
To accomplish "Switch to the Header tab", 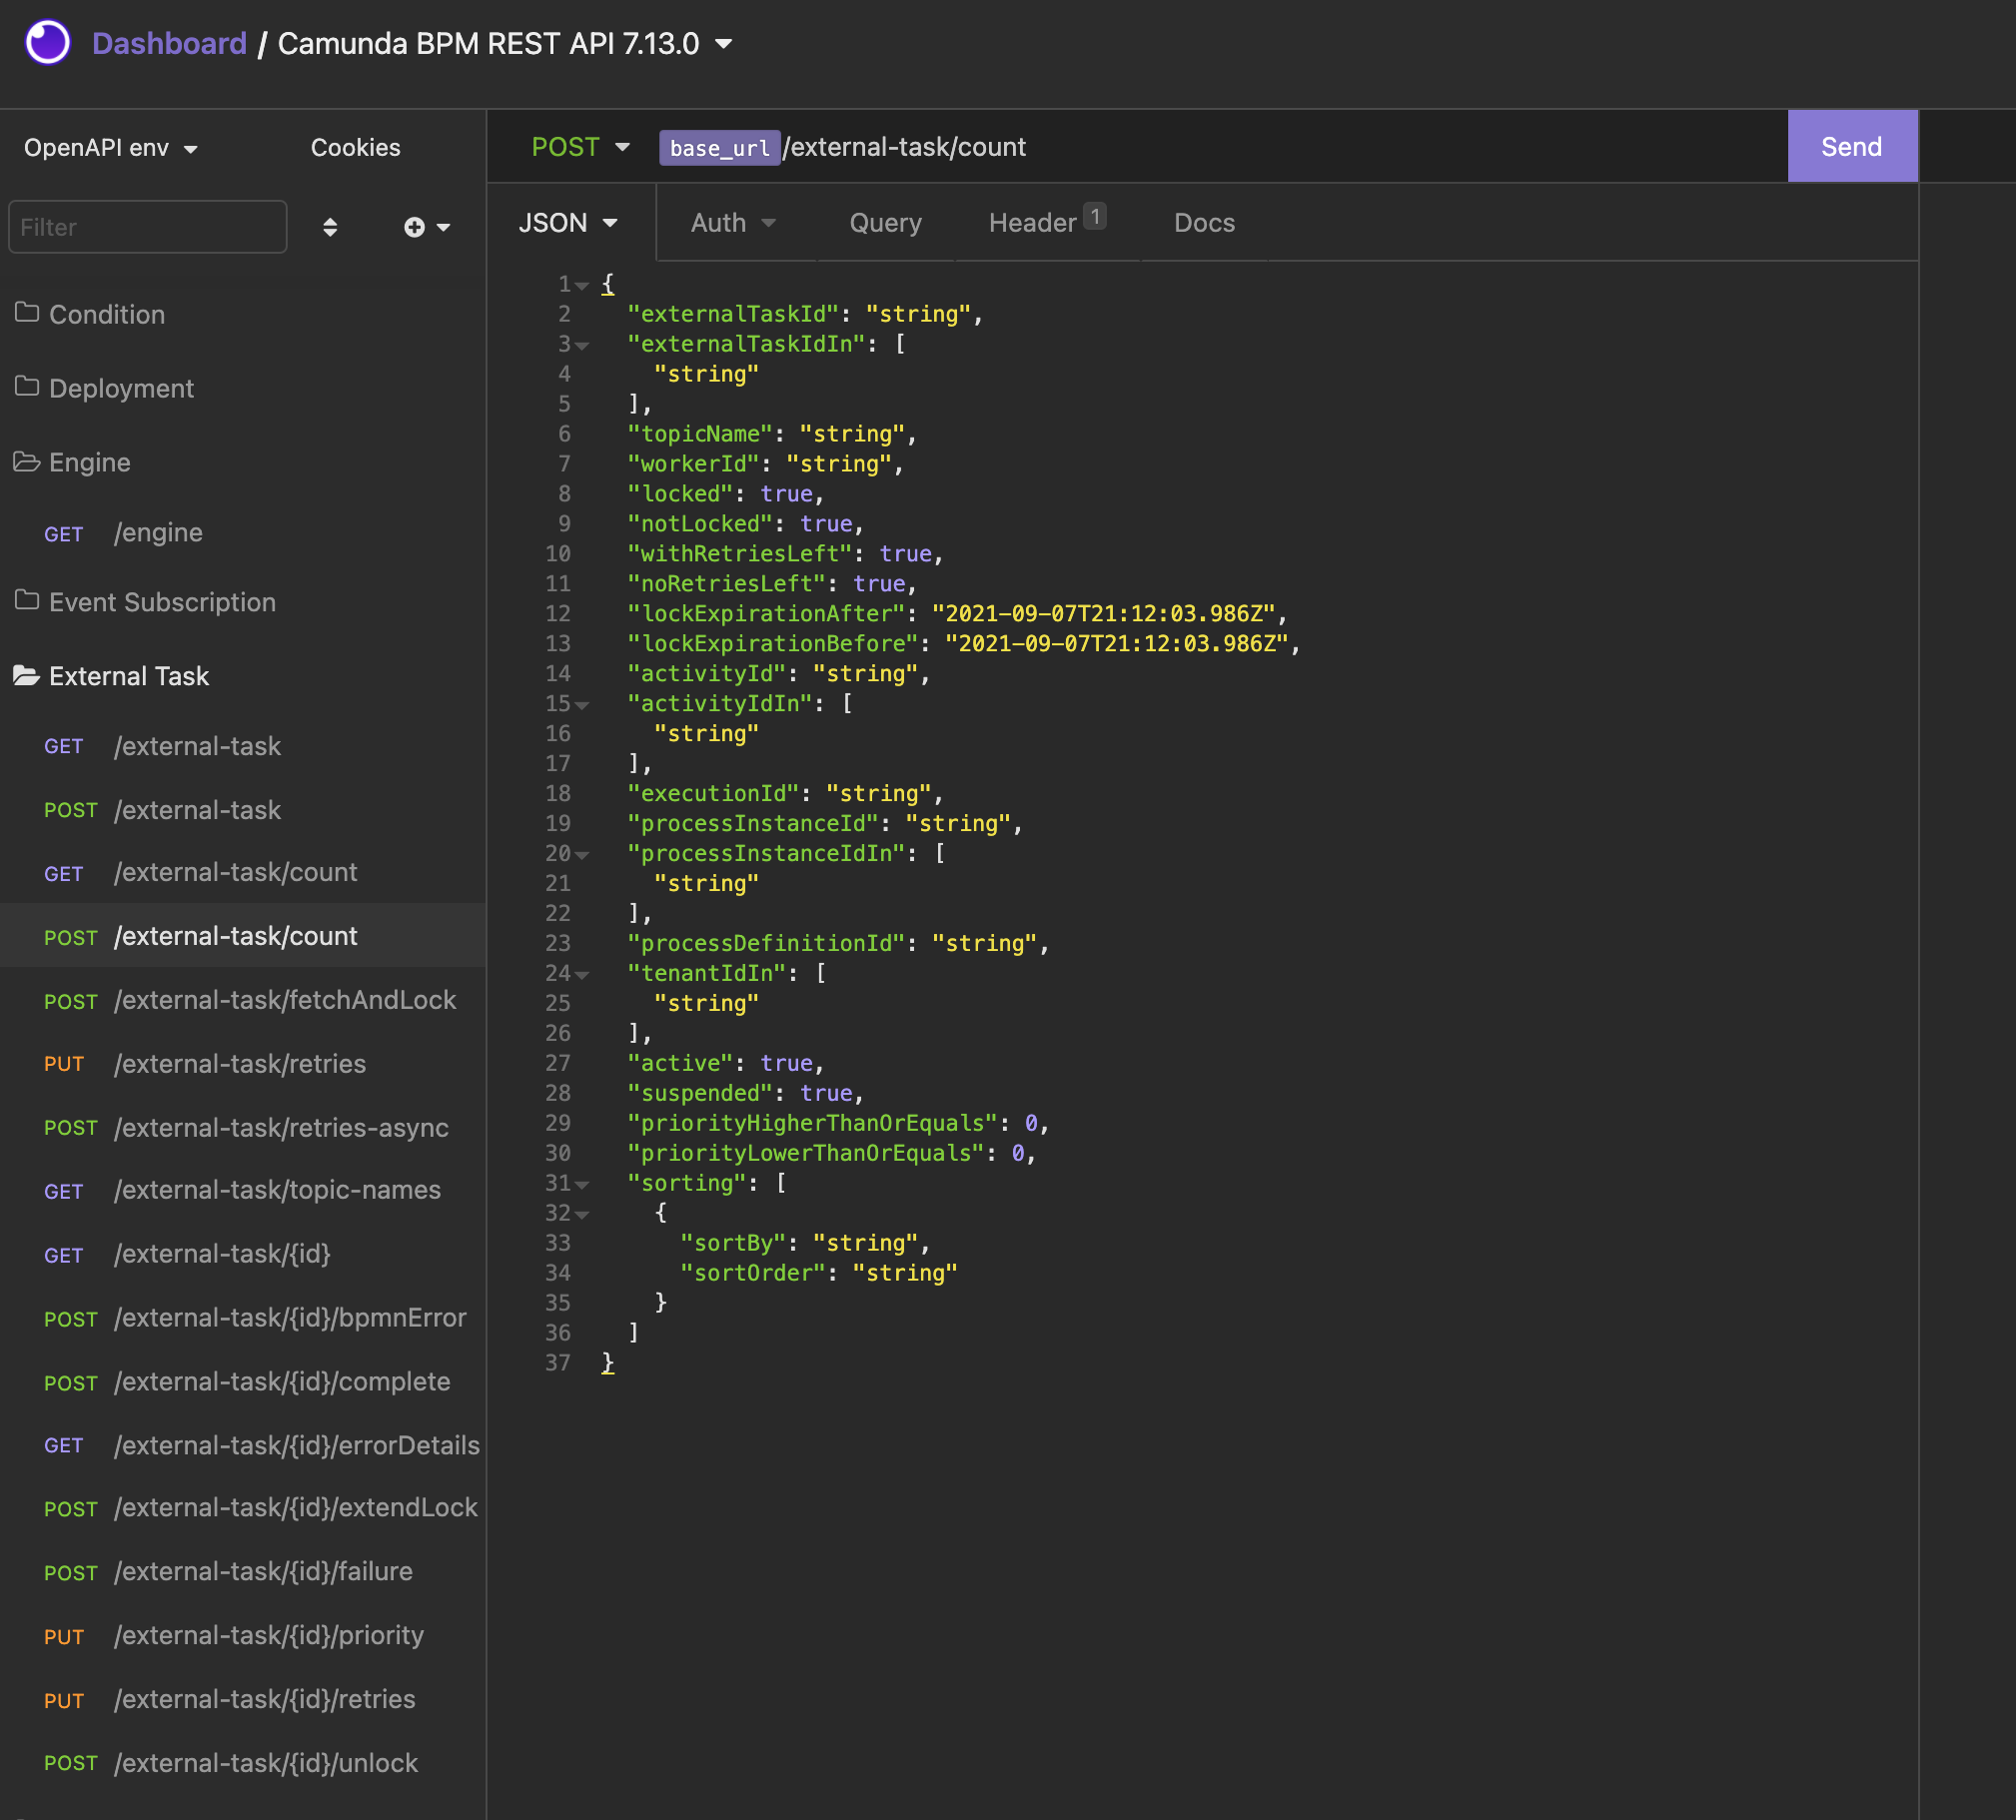I will pyautogui.click(x=1046, y=223).
